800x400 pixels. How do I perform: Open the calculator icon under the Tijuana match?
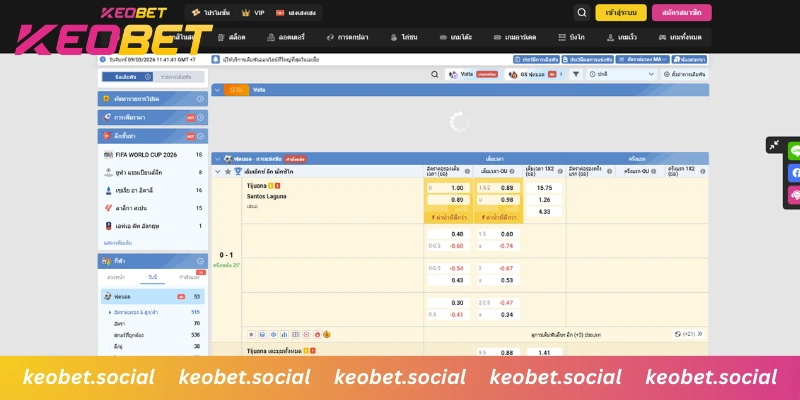(x=262, y=335)
